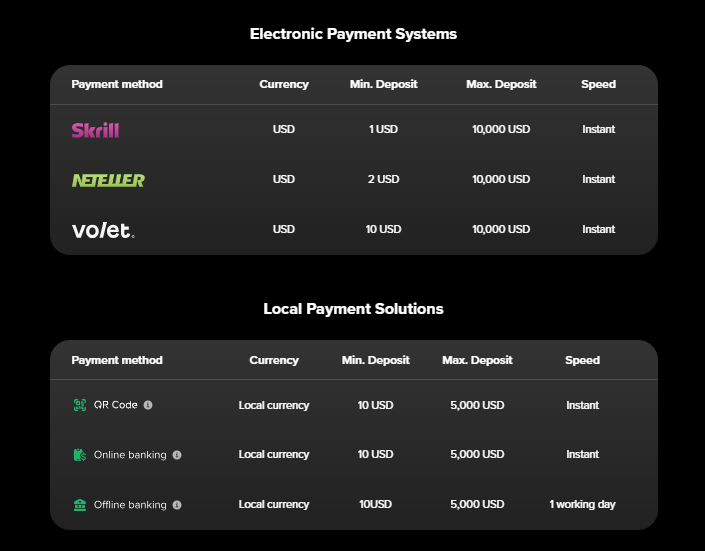Select the Offline banking payment label
The width and height of the screenshot is (705, 551).
click(x=130, y=505)
